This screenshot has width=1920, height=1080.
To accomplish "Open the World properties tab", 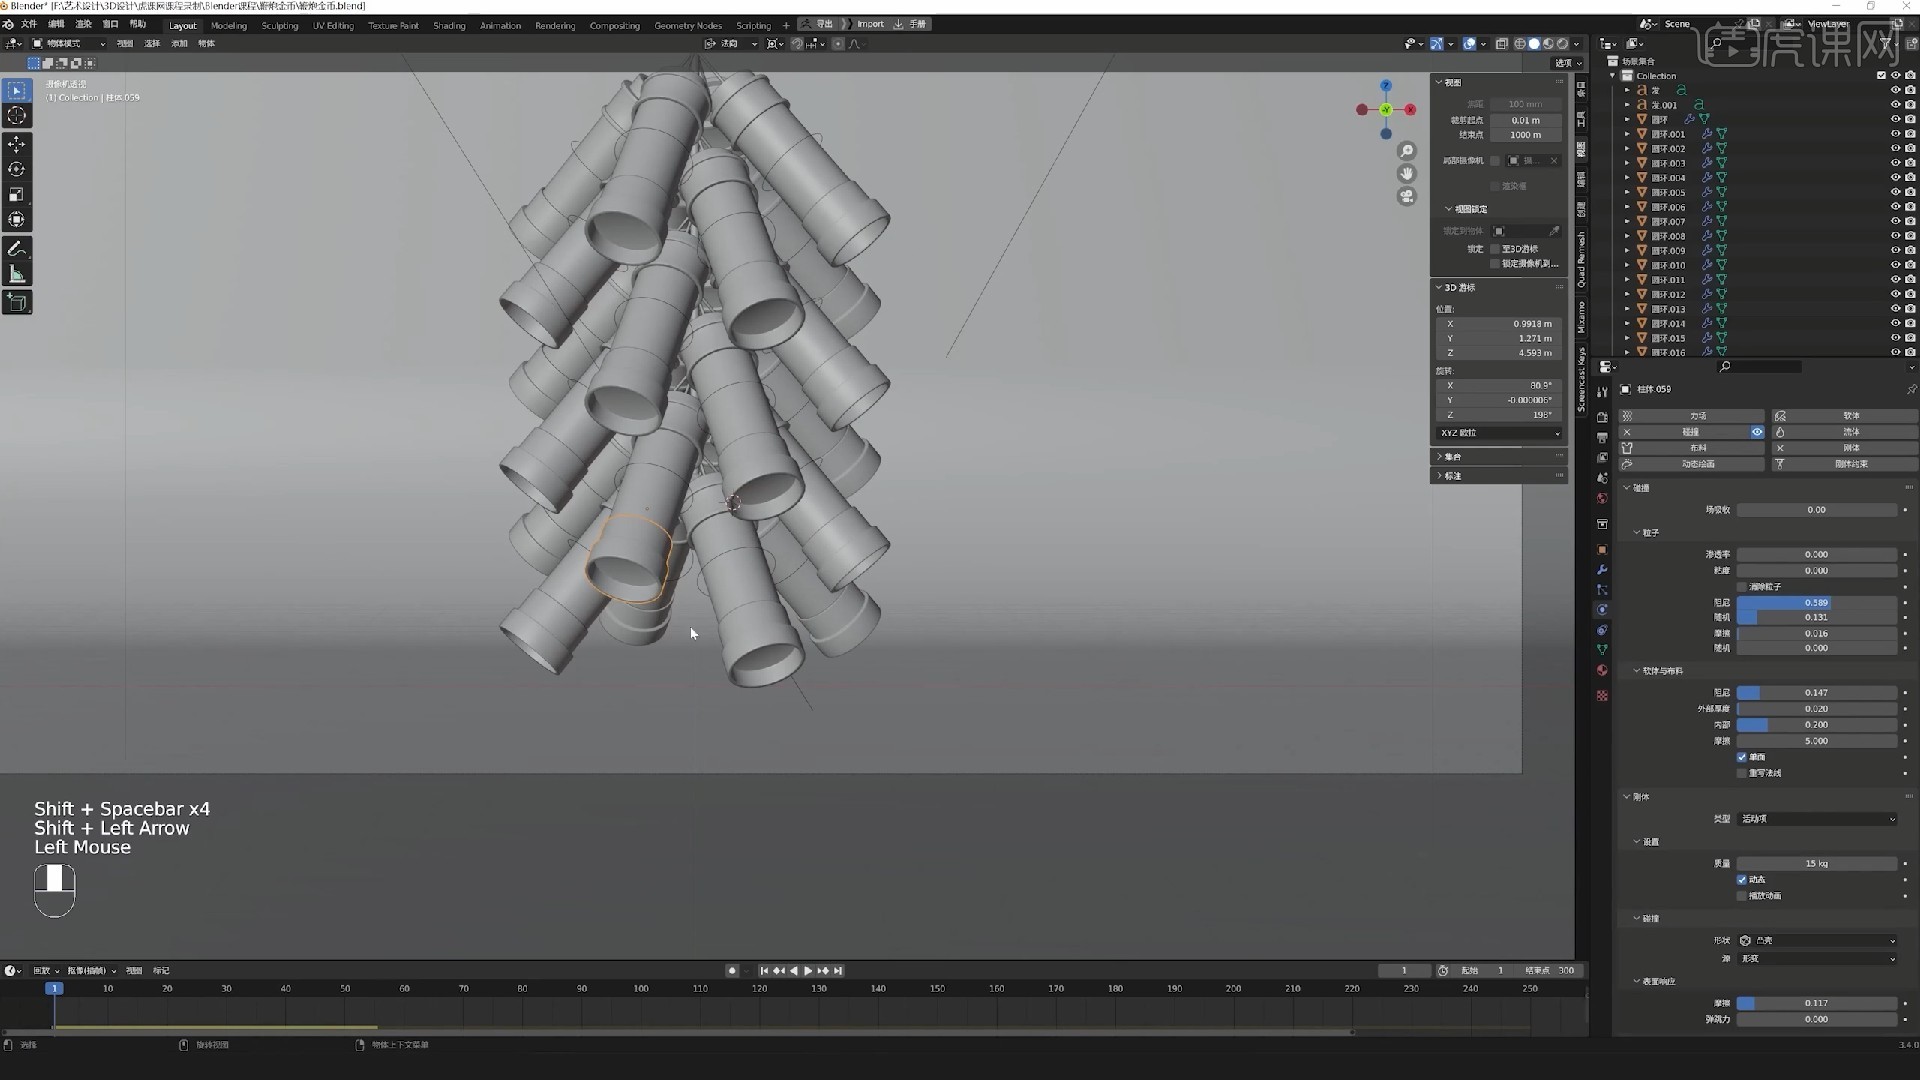I will tap(1602, 498).
